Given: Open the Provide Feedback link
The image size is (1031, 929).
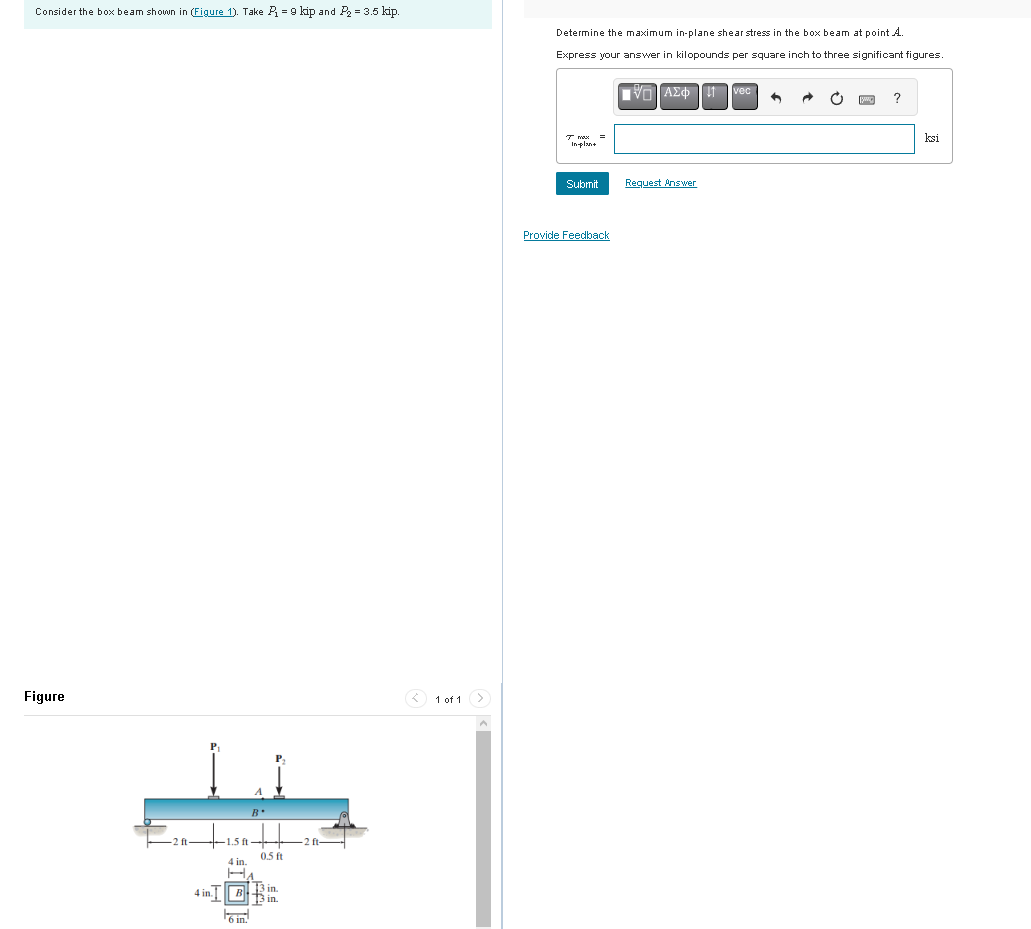Looking at the screenshot, I should (566, 235).
